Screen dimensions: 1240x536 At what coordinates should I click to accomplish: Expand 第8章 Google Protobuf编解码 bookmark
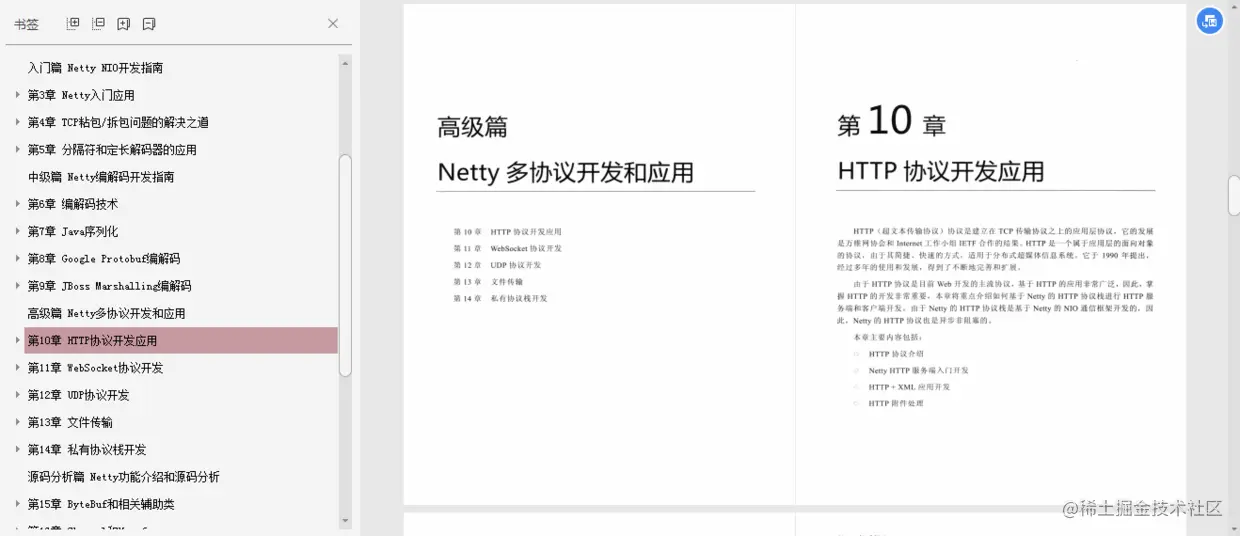coord(17,258)
